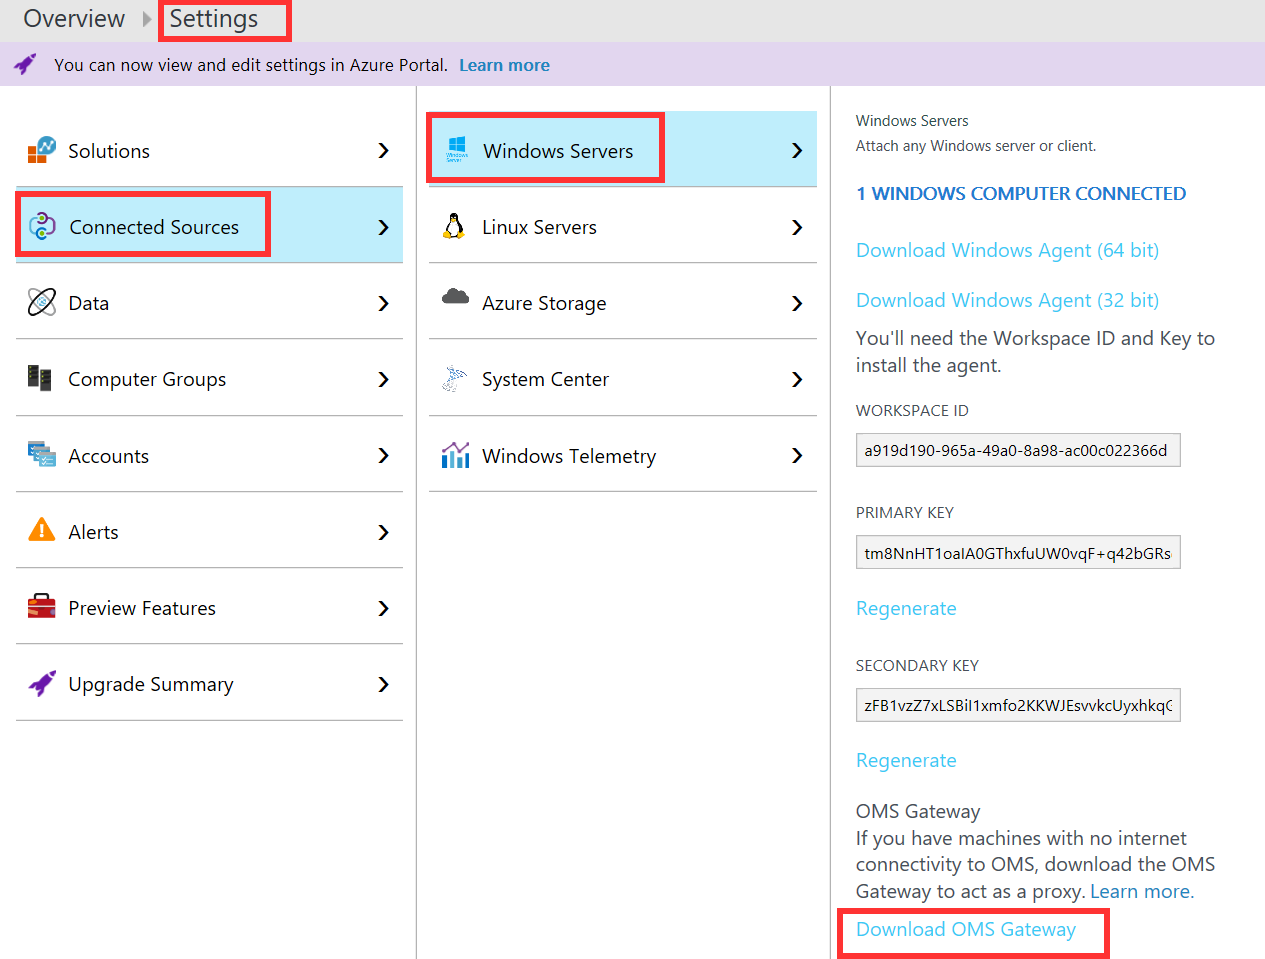Expand the System Center chevron
1265x959 pixels.
[797, 379]
